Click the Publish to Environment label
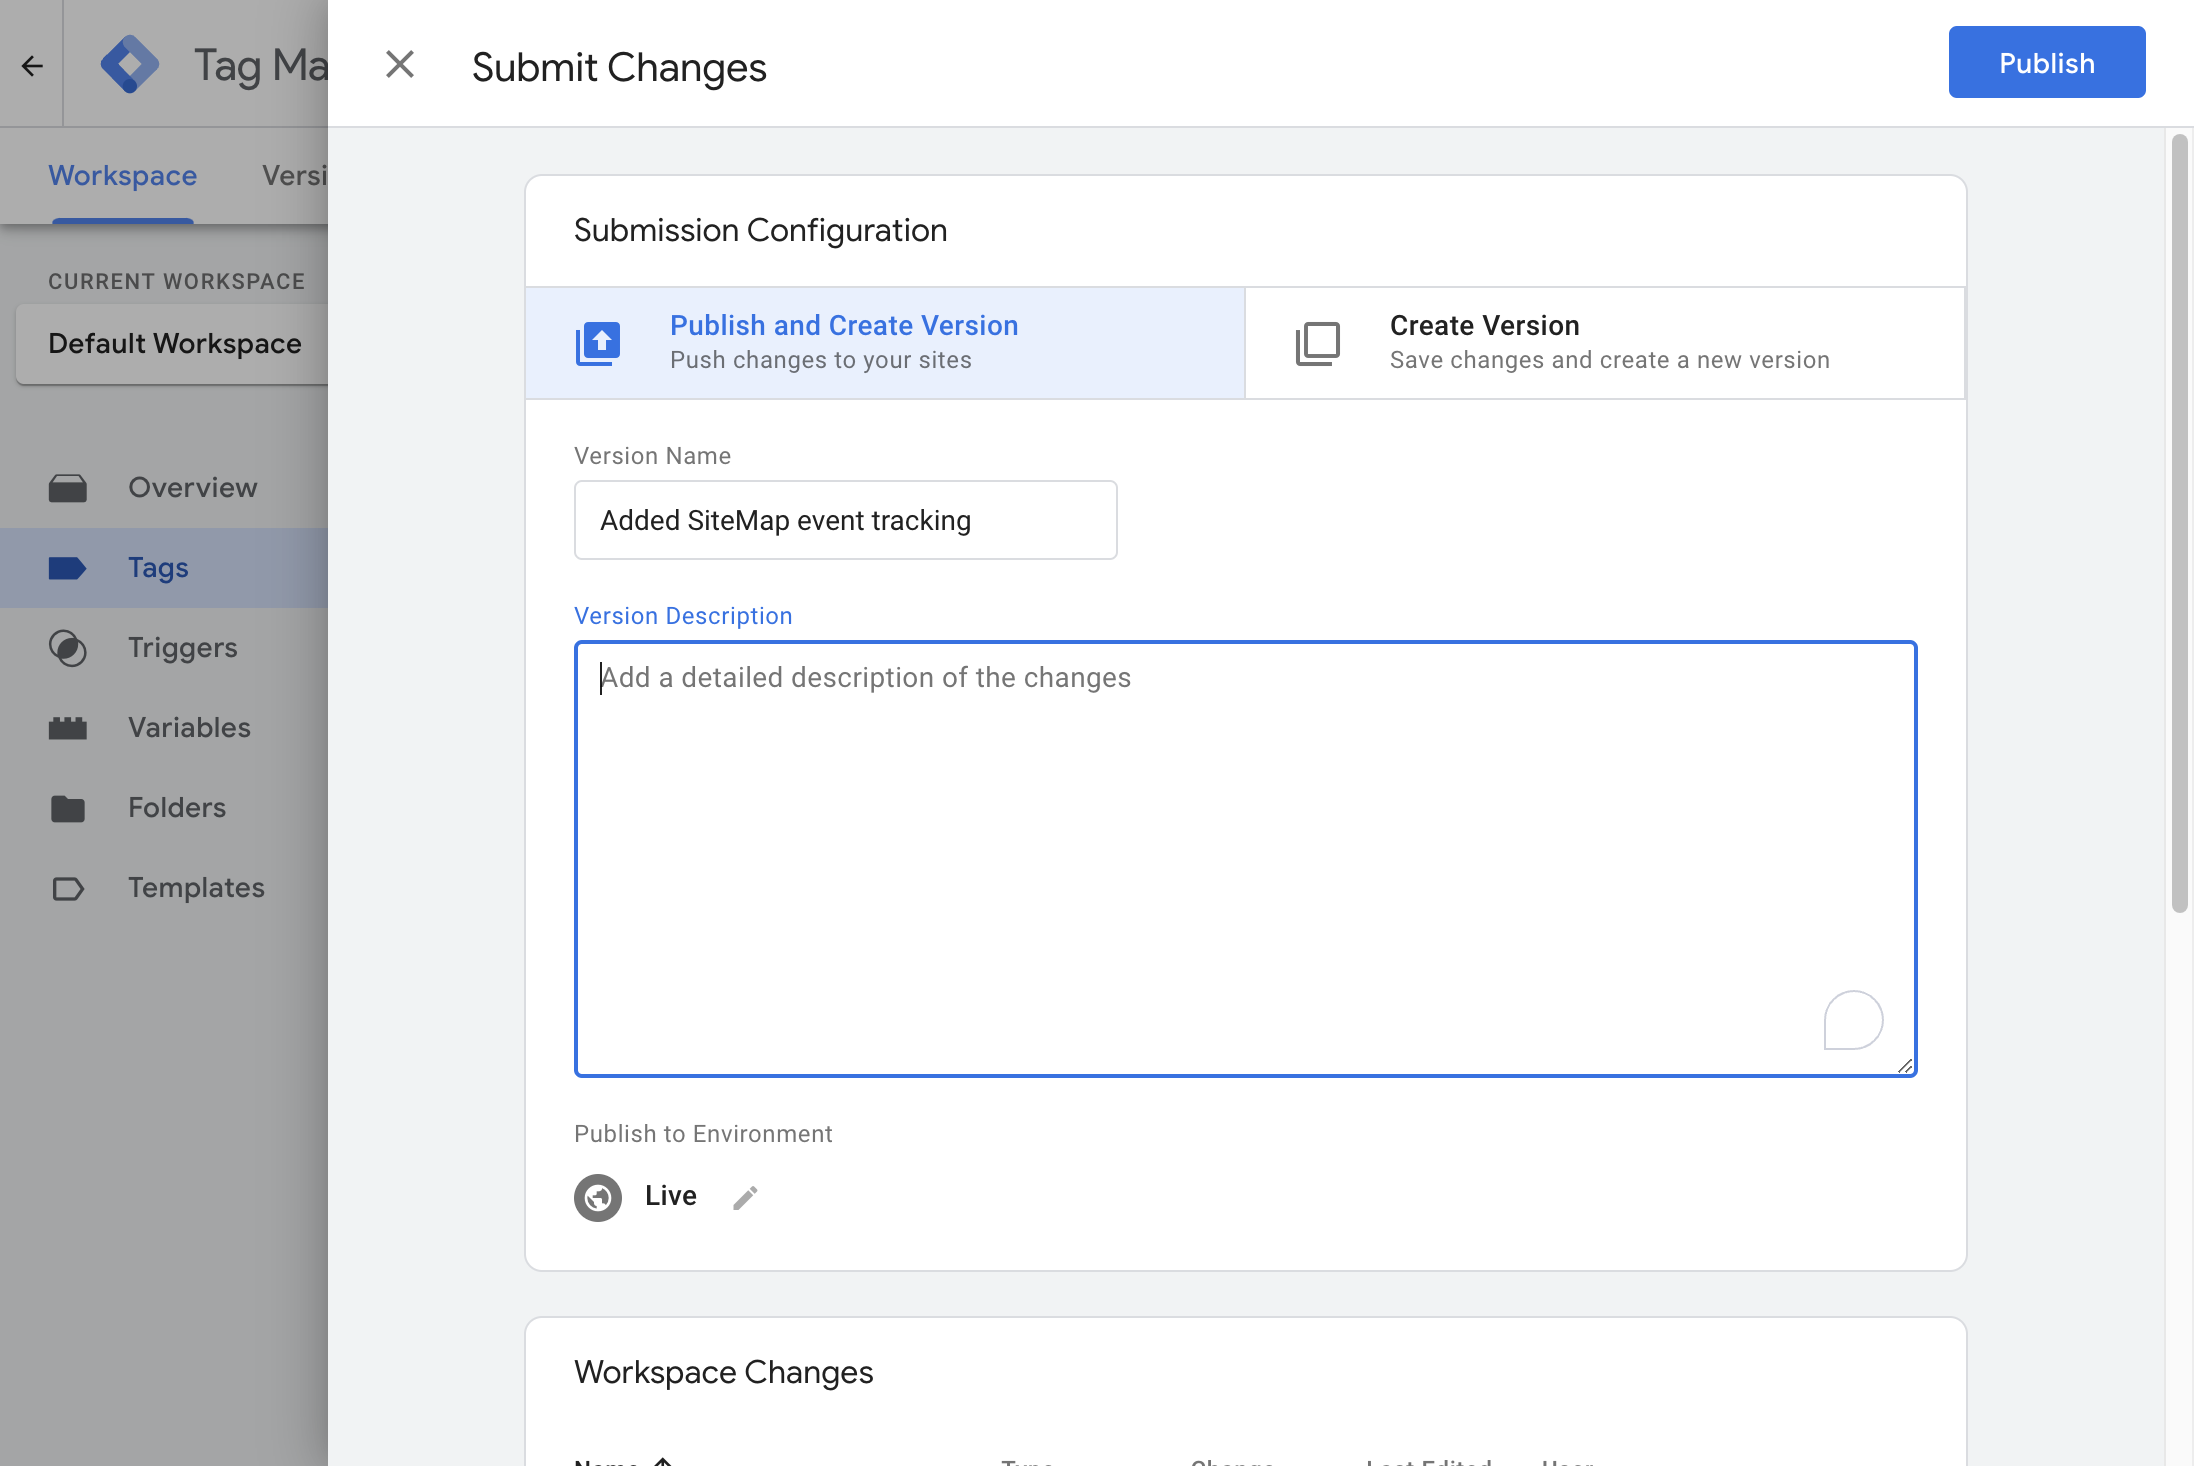Image resolution: width=2194 pixels, height=1466 pixels. [703, 1134]
